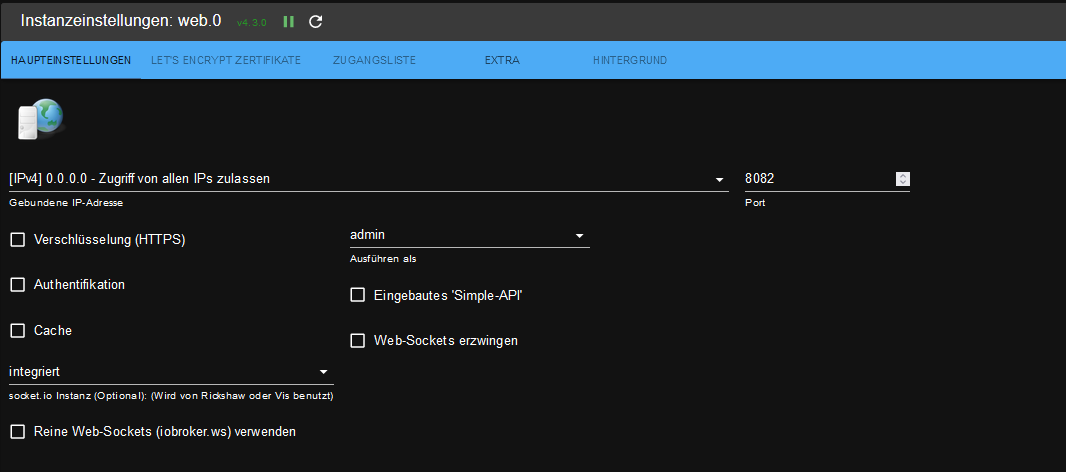Open the Zugangsliste tab

pos(374,60)
